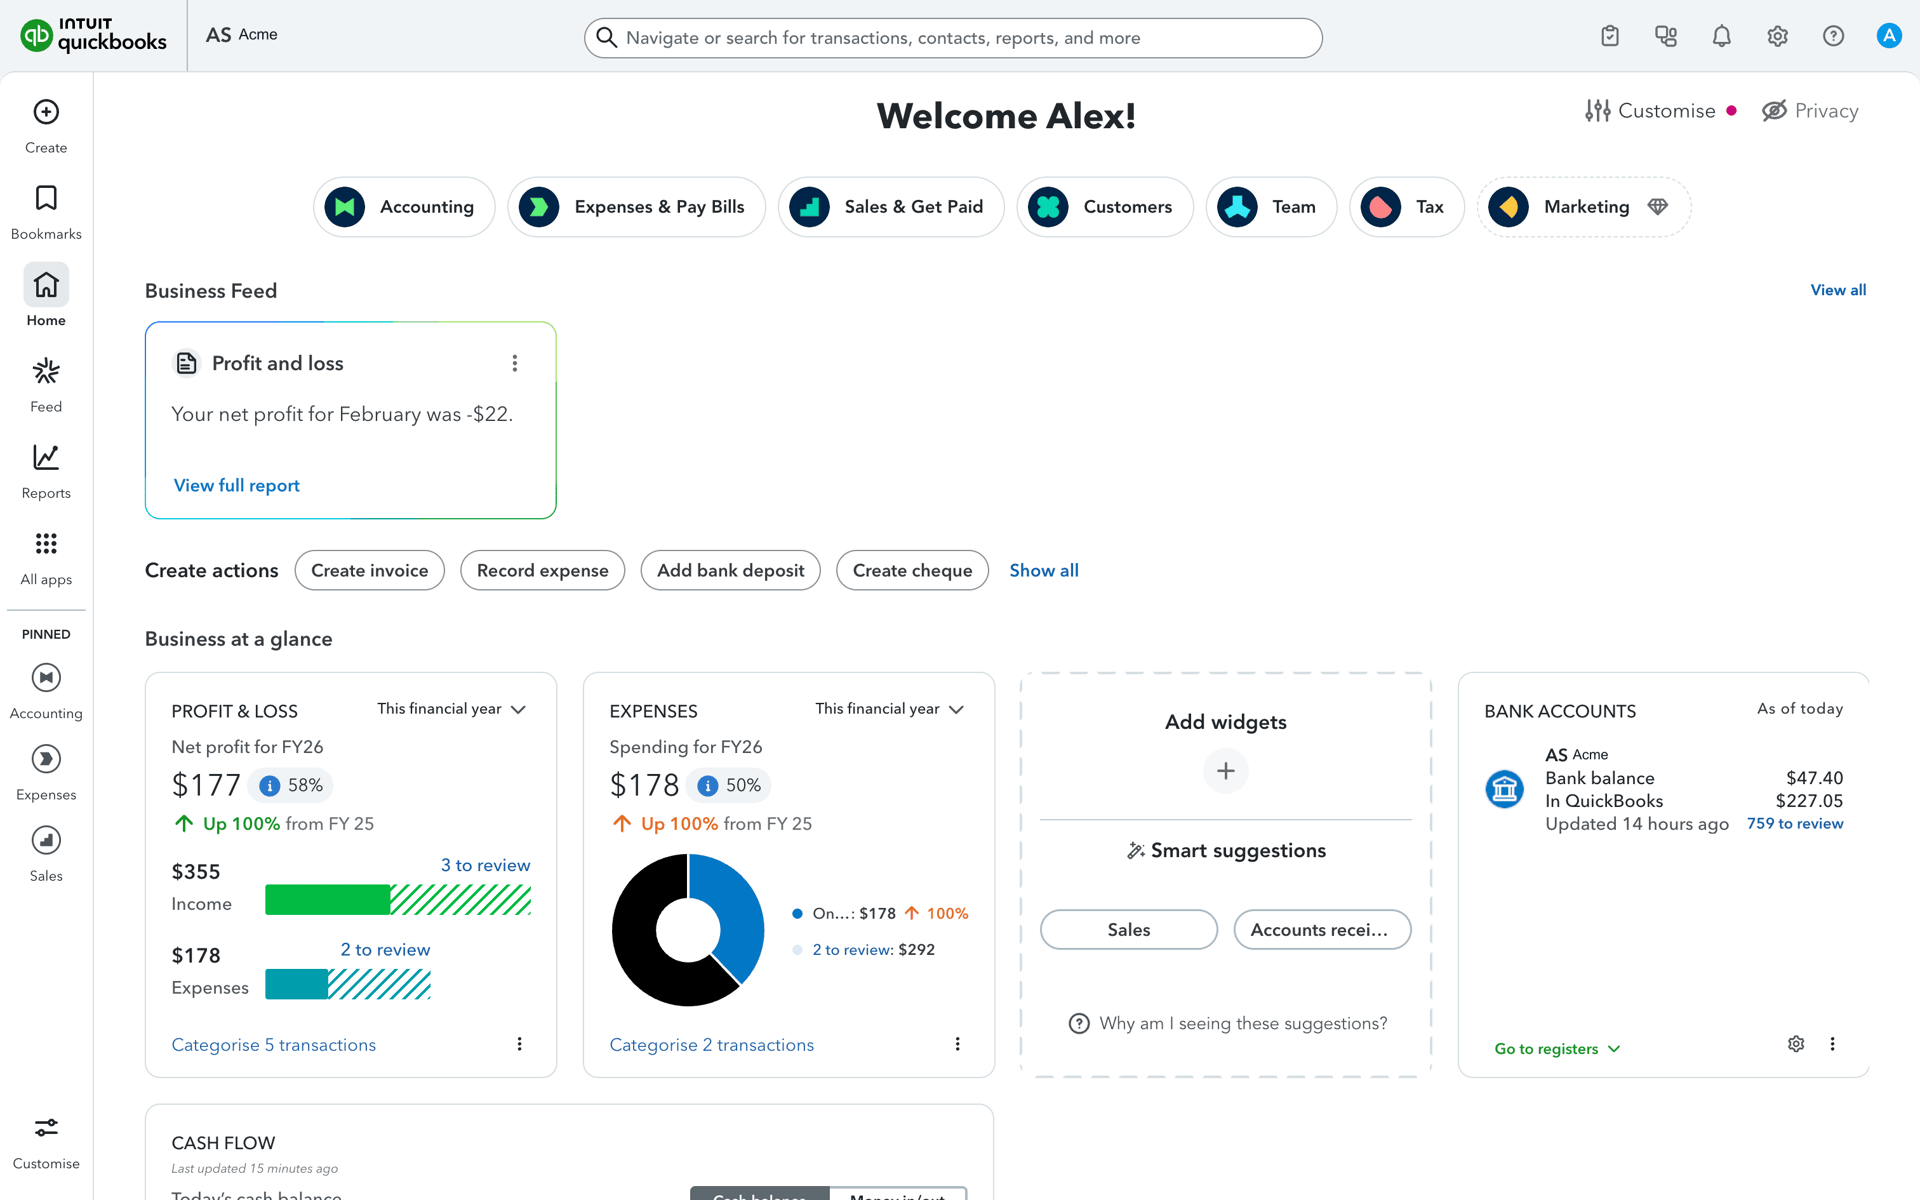Open the tasks clipboard icon in header
The height and width of the screenshot is (1200, 1920).
(x=1610, y=36)
